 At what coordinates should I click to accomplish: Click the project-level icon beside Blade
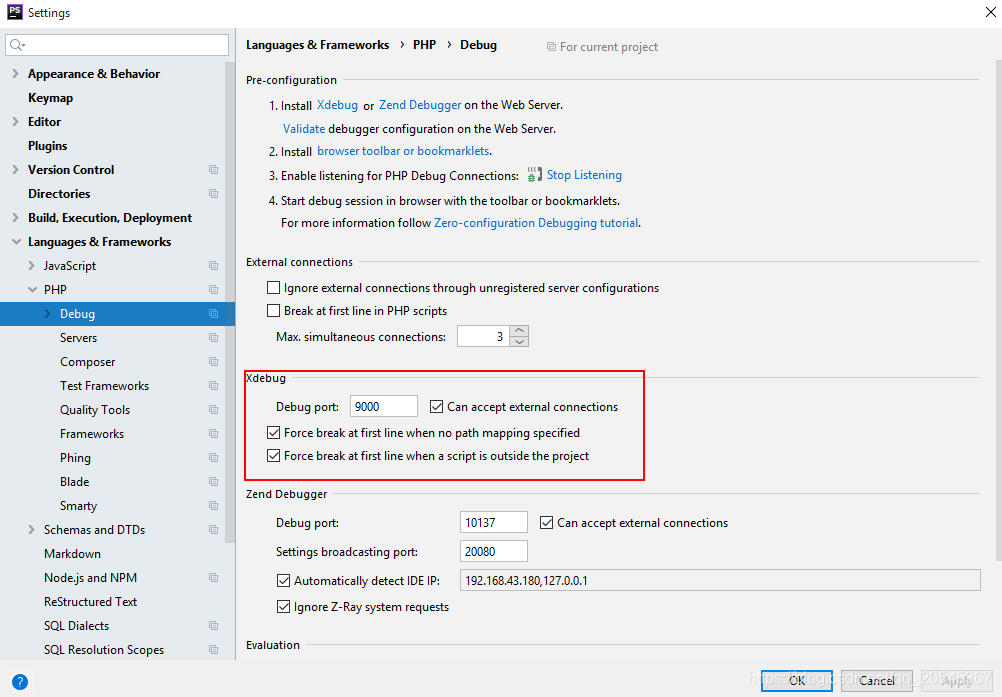click(x=213, y=482)
